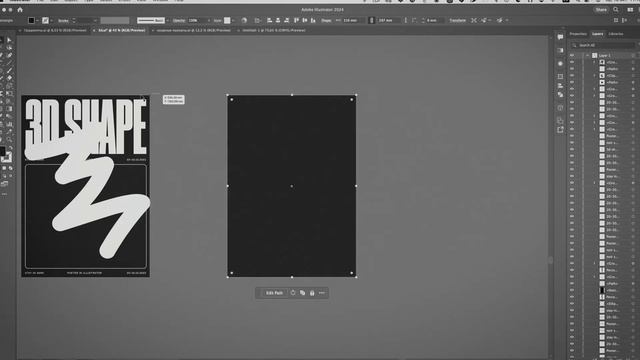Open the Pathfinder panel icon in dock
Image resolution: width=640 pixels, height=360 pixels.
point(560,94)
